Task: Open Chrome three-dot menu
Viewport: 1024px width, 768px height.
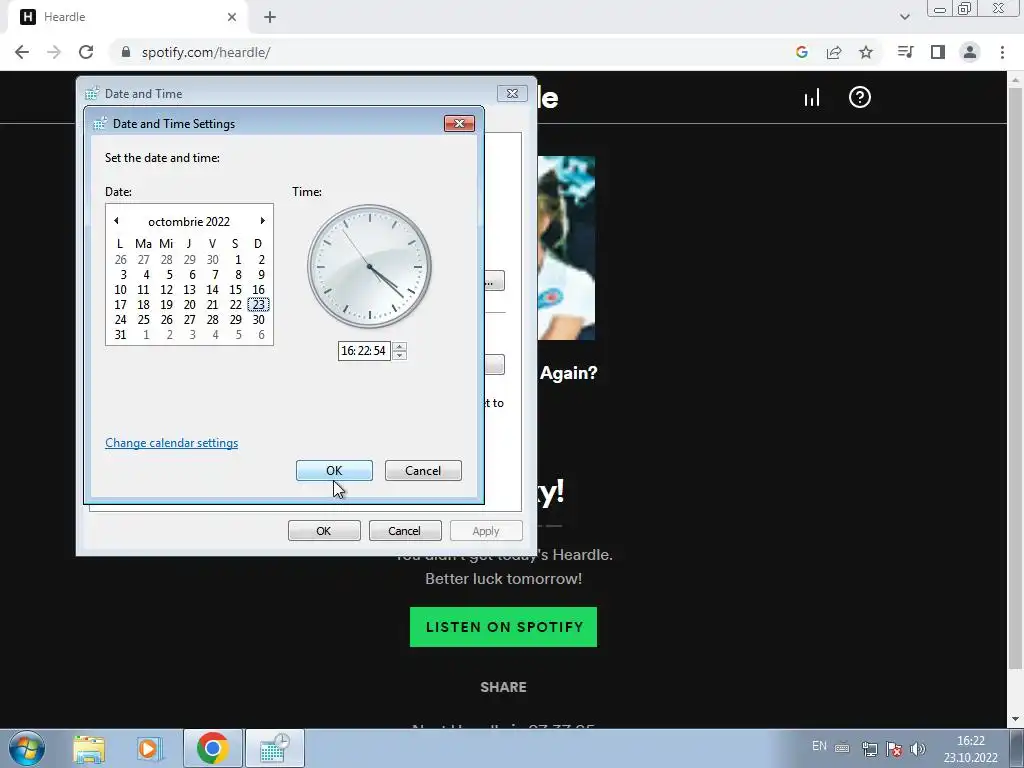Action: 1002,52
